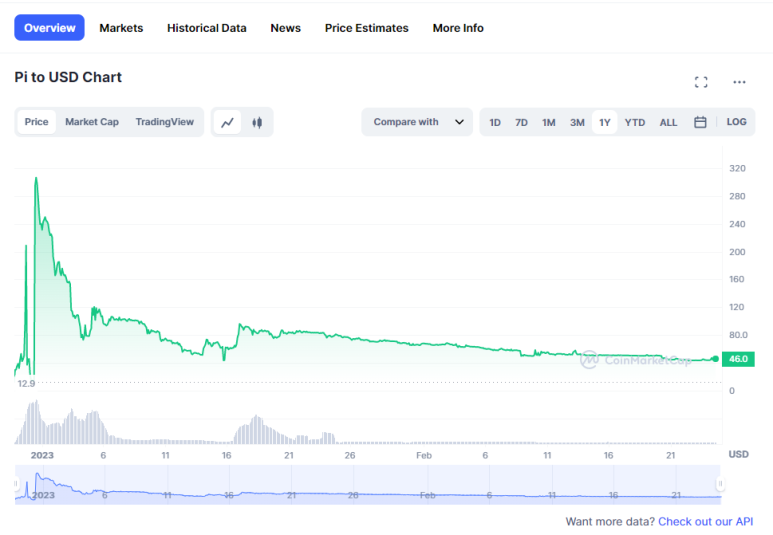Set chart range to ALL

coord(668,122)
